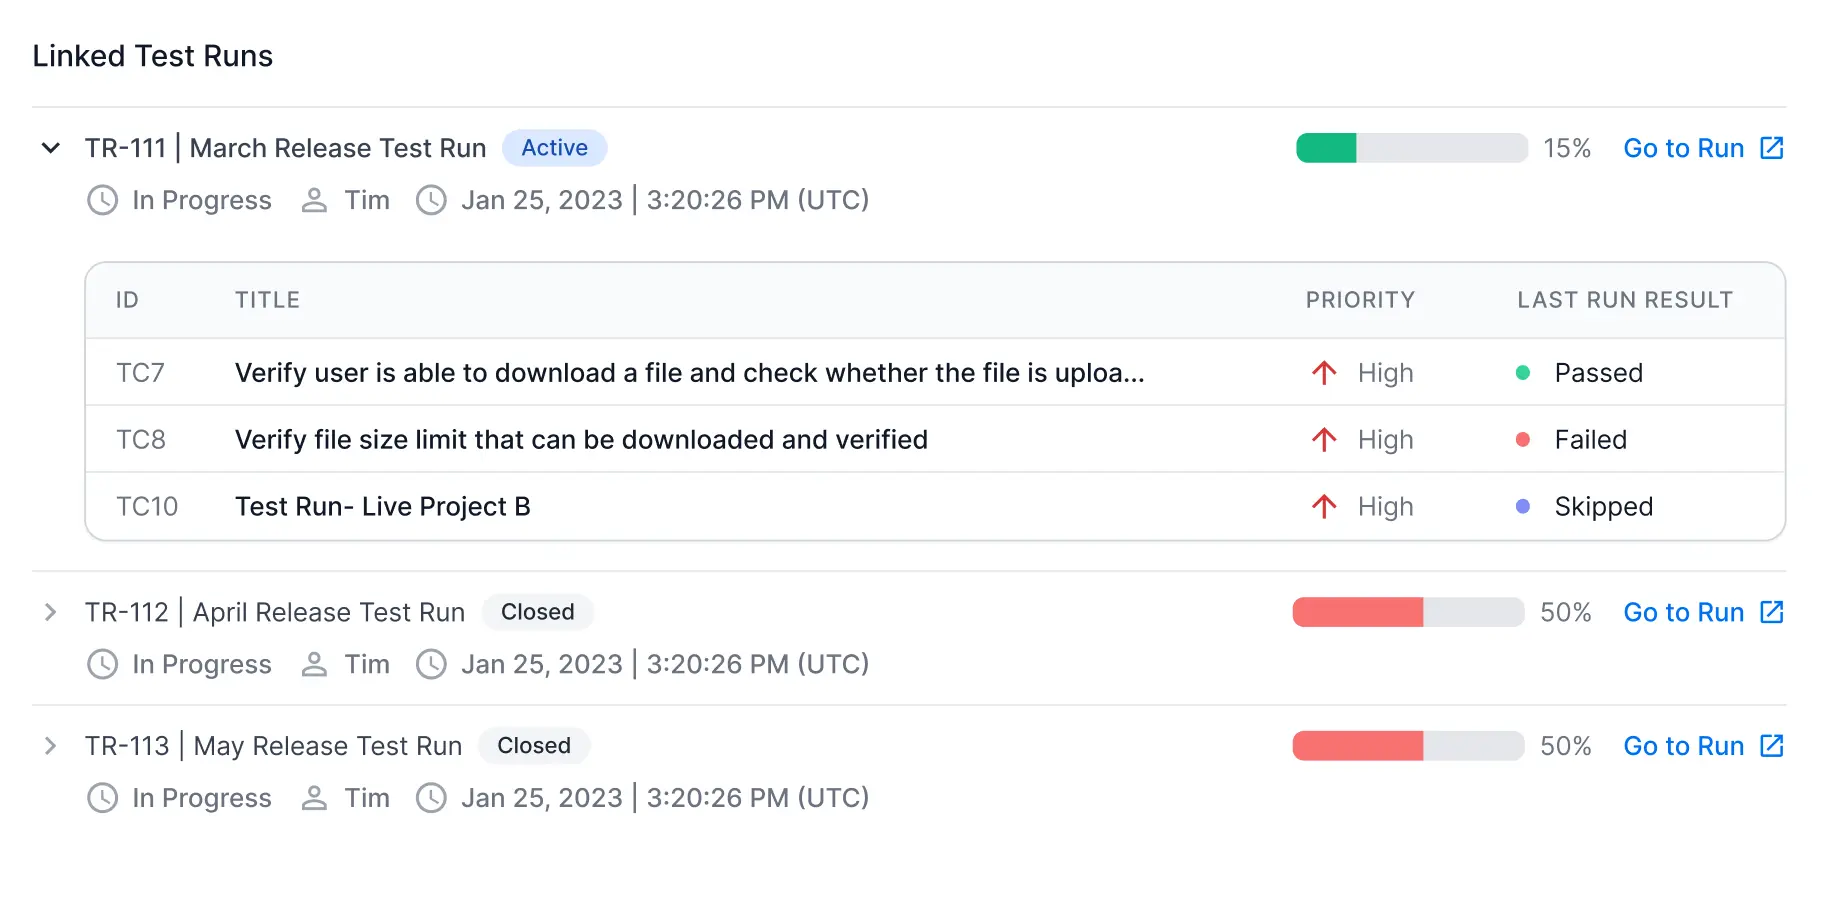Open the TC10 Test Run- Live Project B row
The width and height of the screenshot is (1828, 908).
(382, 507)
